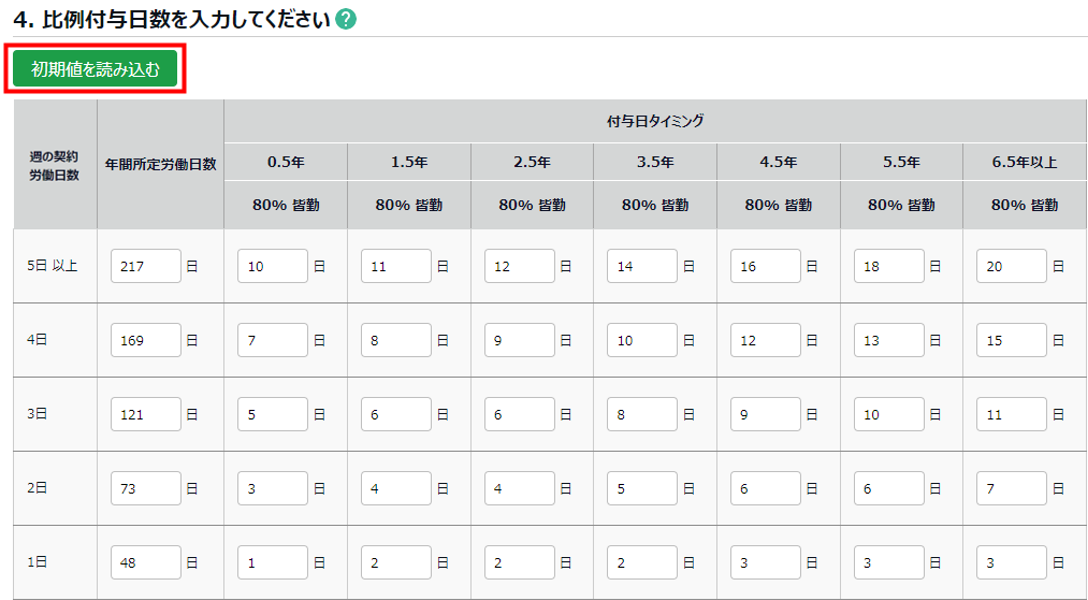Viewport: 1088px width, 600px height.
Task: Select 1.5年 field in 1日 row
Action: pyautogui.click(x=396, y=563)
